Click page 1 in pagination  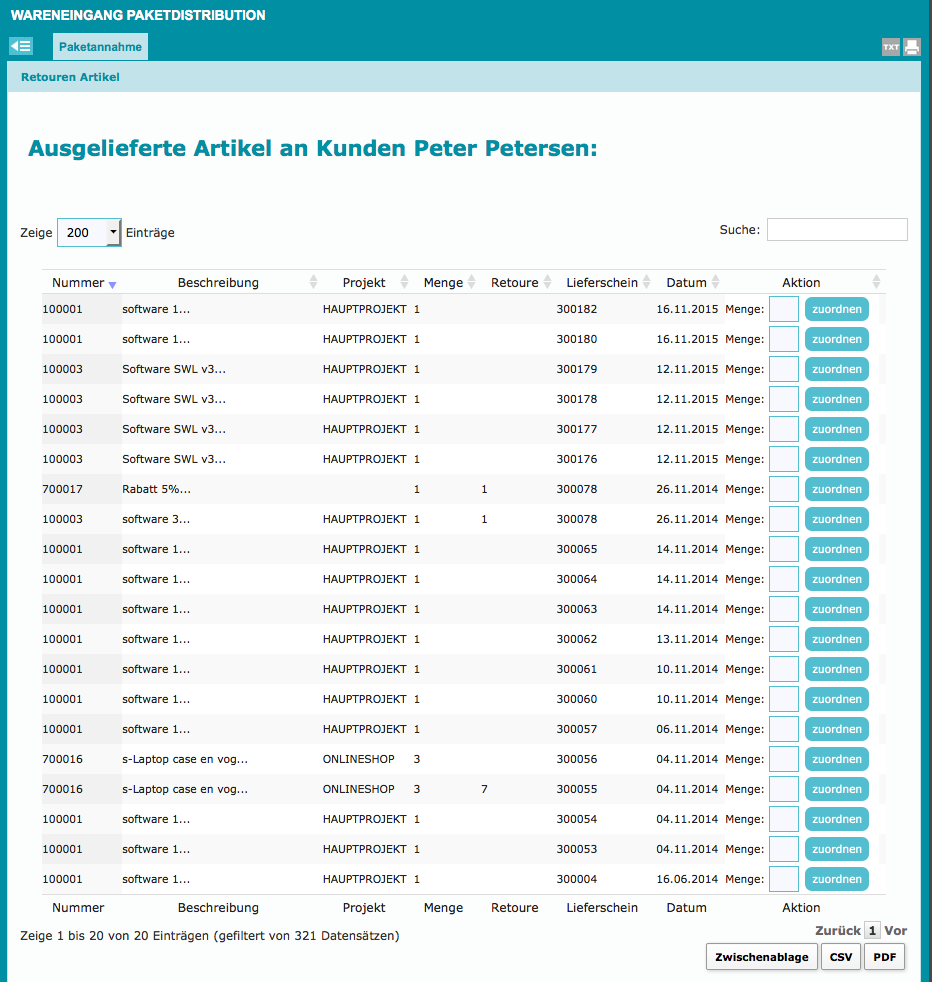872,931
